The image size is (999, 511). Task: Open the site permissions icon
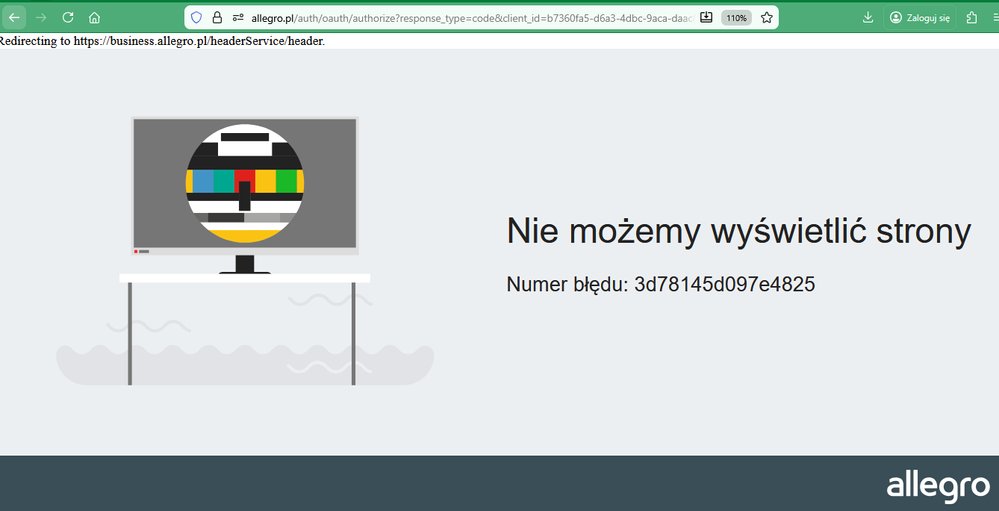tap(238, 18)
